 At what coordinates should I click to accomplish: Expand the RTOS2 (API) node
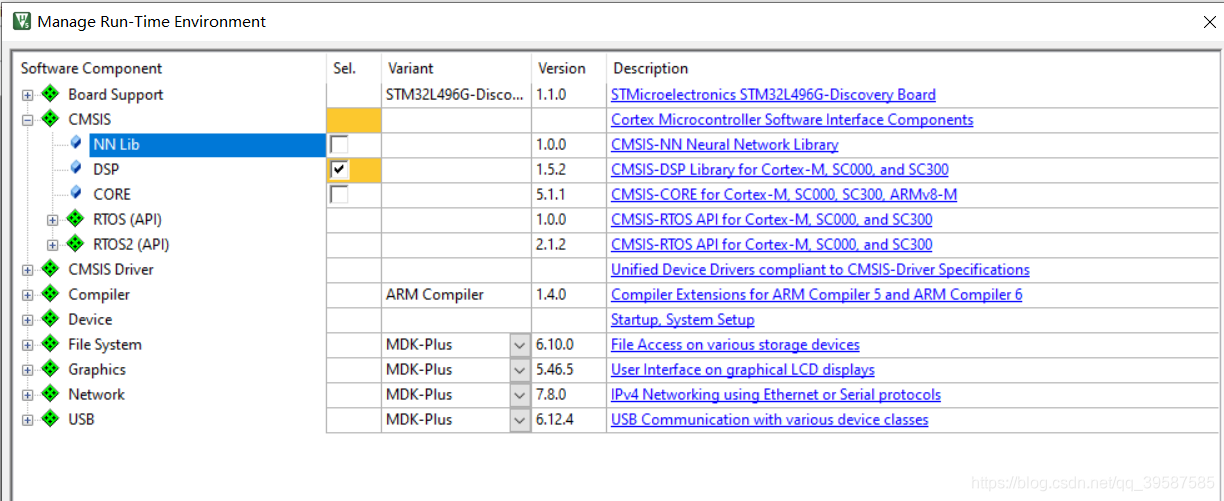pos(52,245)
